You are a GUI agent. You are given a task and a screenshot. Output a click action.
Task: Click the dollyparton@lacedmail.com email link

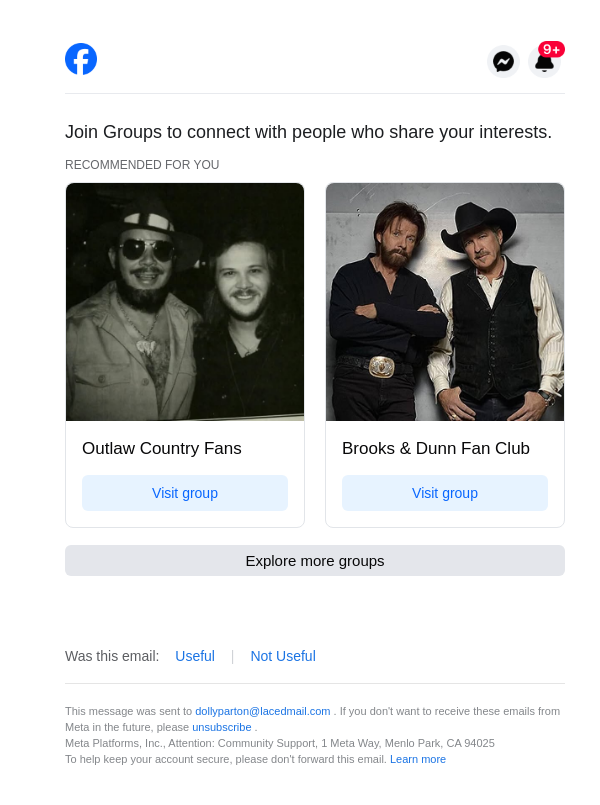click(262, 711)
